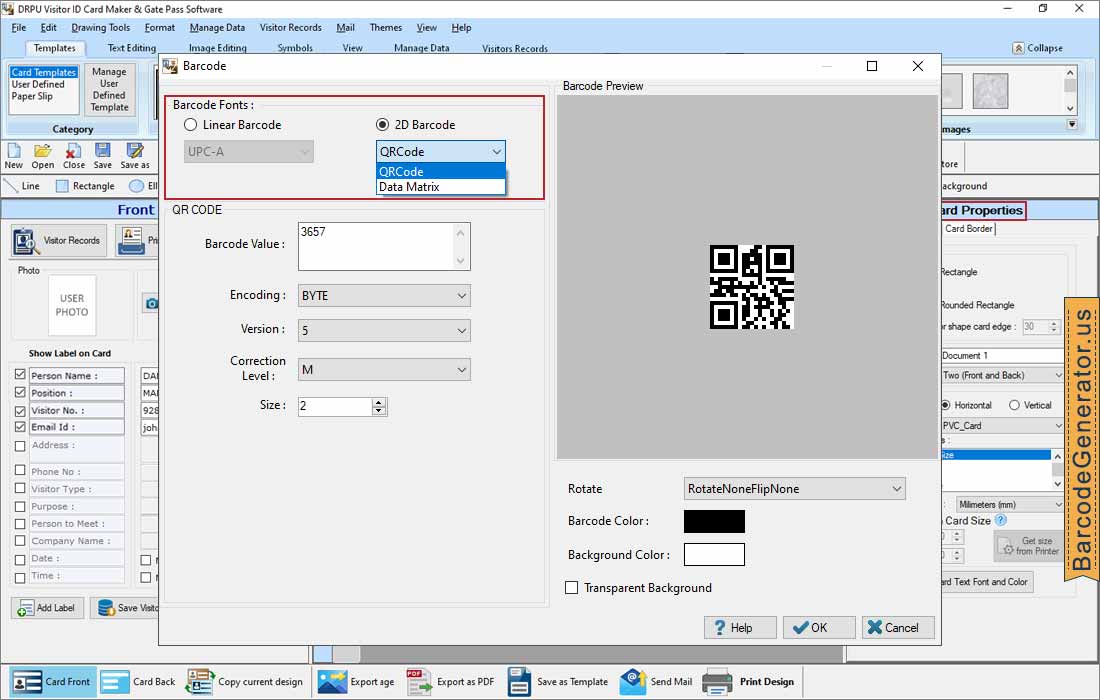Select the Vertical orientation radio button
The width and height of the screenshot is (1100, 700).
(x=1014, y=405)
